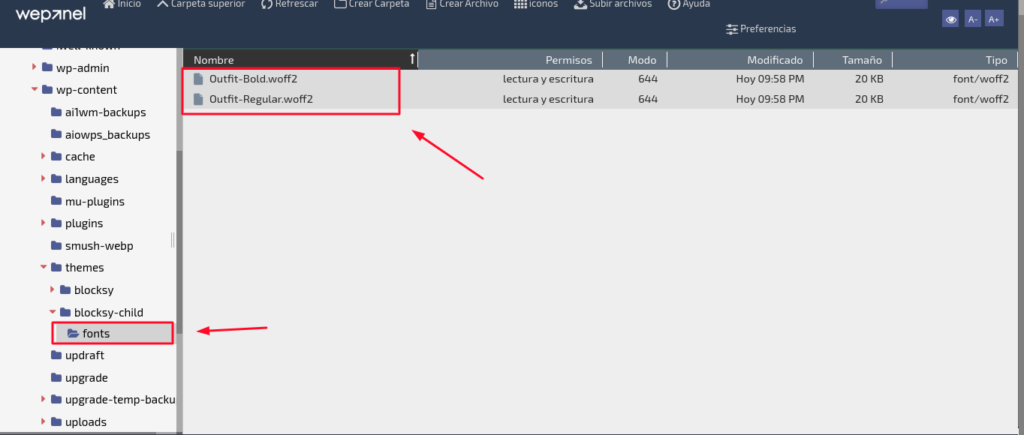Click the Outfit-Regular.woff2 file icon
1024x435 pixels.
(199, 99)
